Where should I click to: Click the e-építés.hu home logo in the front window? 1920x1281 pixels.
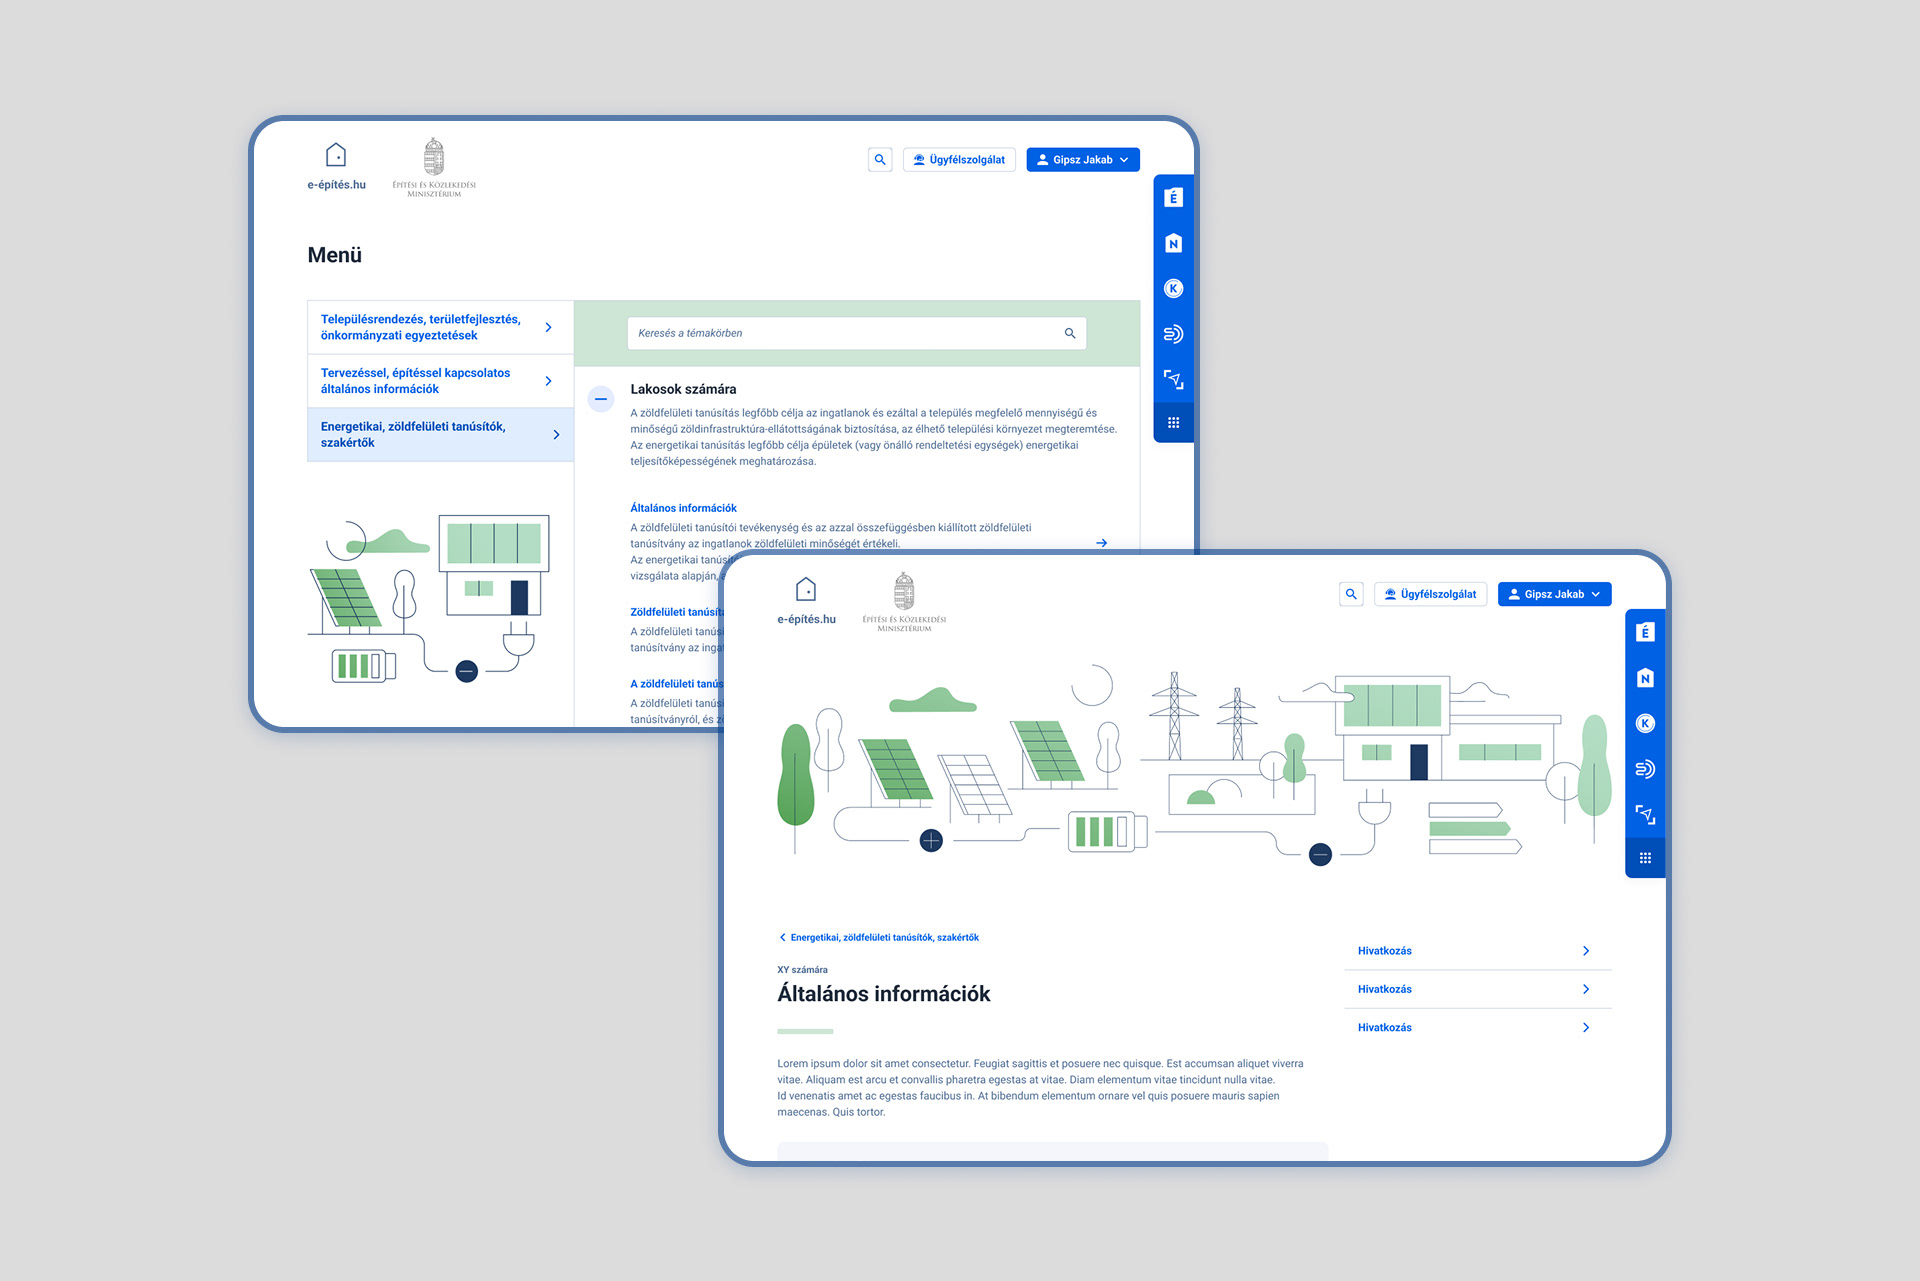pyautogui.click(x=806, y=600)
